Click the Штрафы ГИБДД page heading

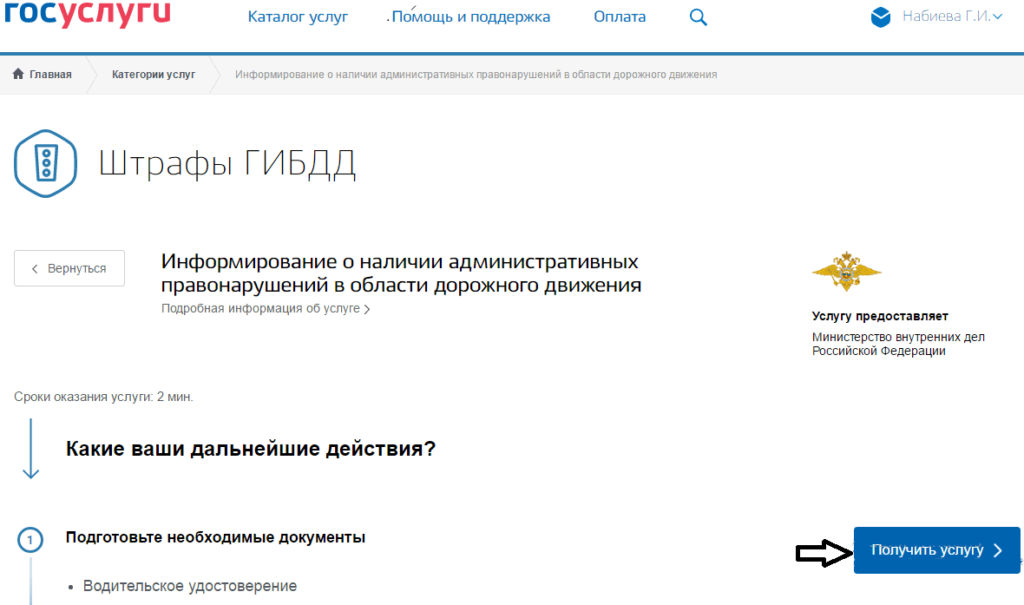[227, 164]
